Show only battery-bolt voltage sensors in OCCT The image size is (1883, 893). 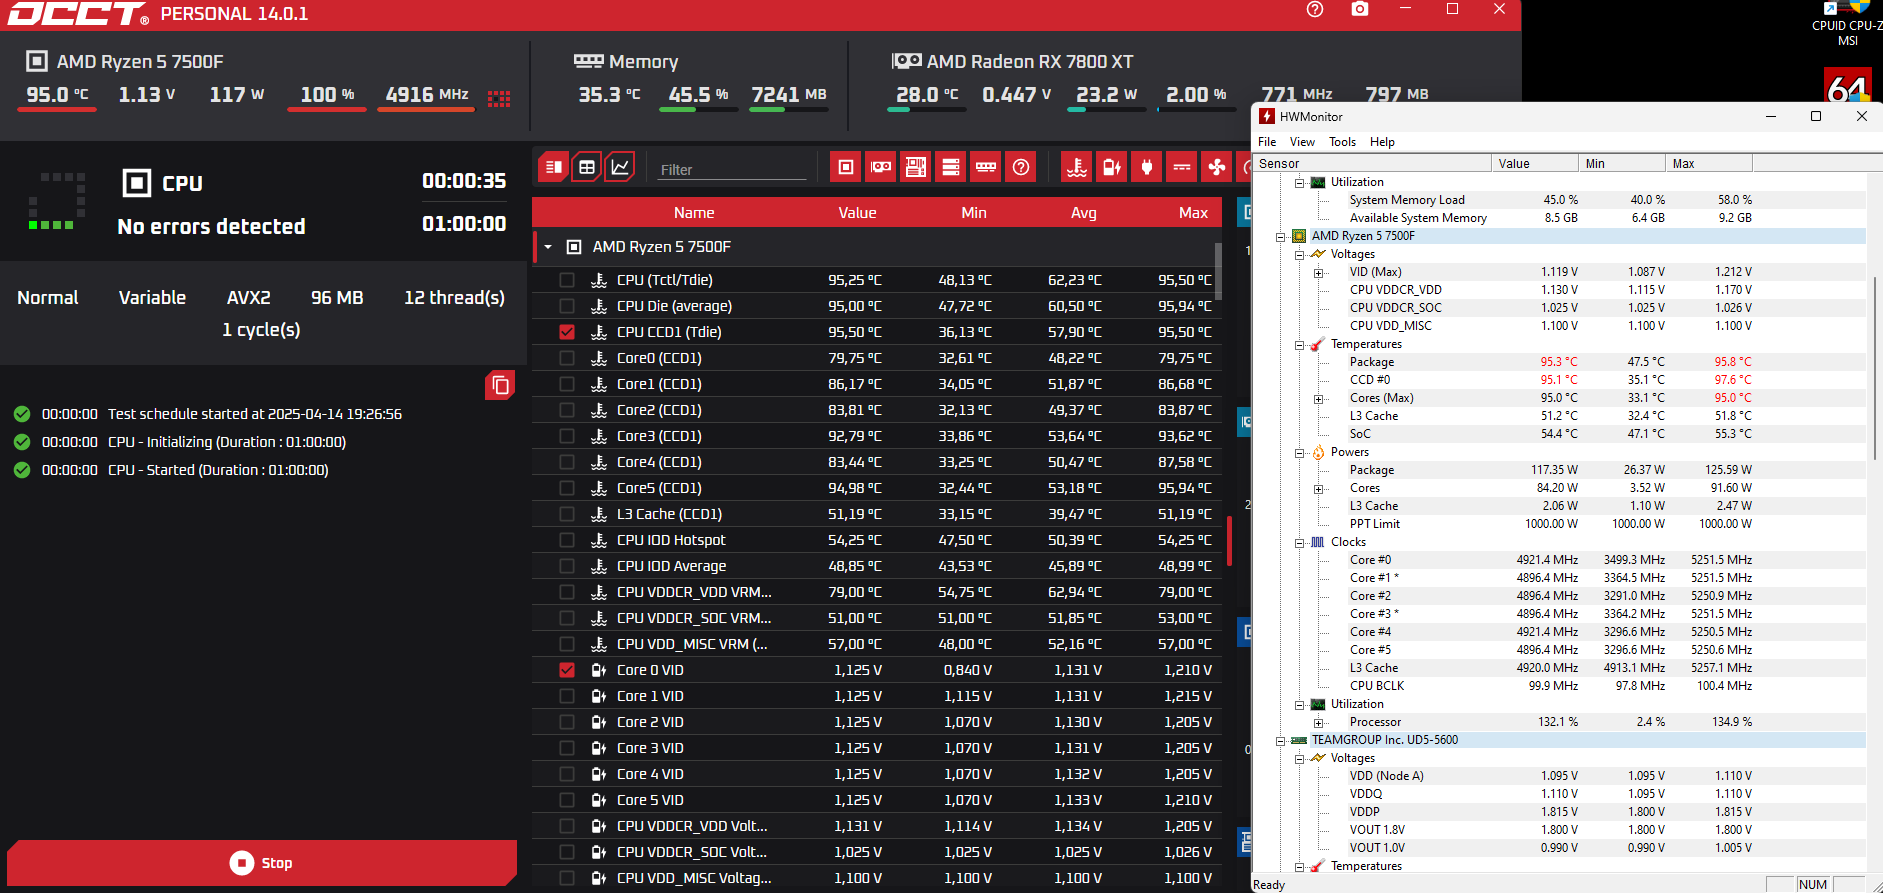(x=1112, y=167)
